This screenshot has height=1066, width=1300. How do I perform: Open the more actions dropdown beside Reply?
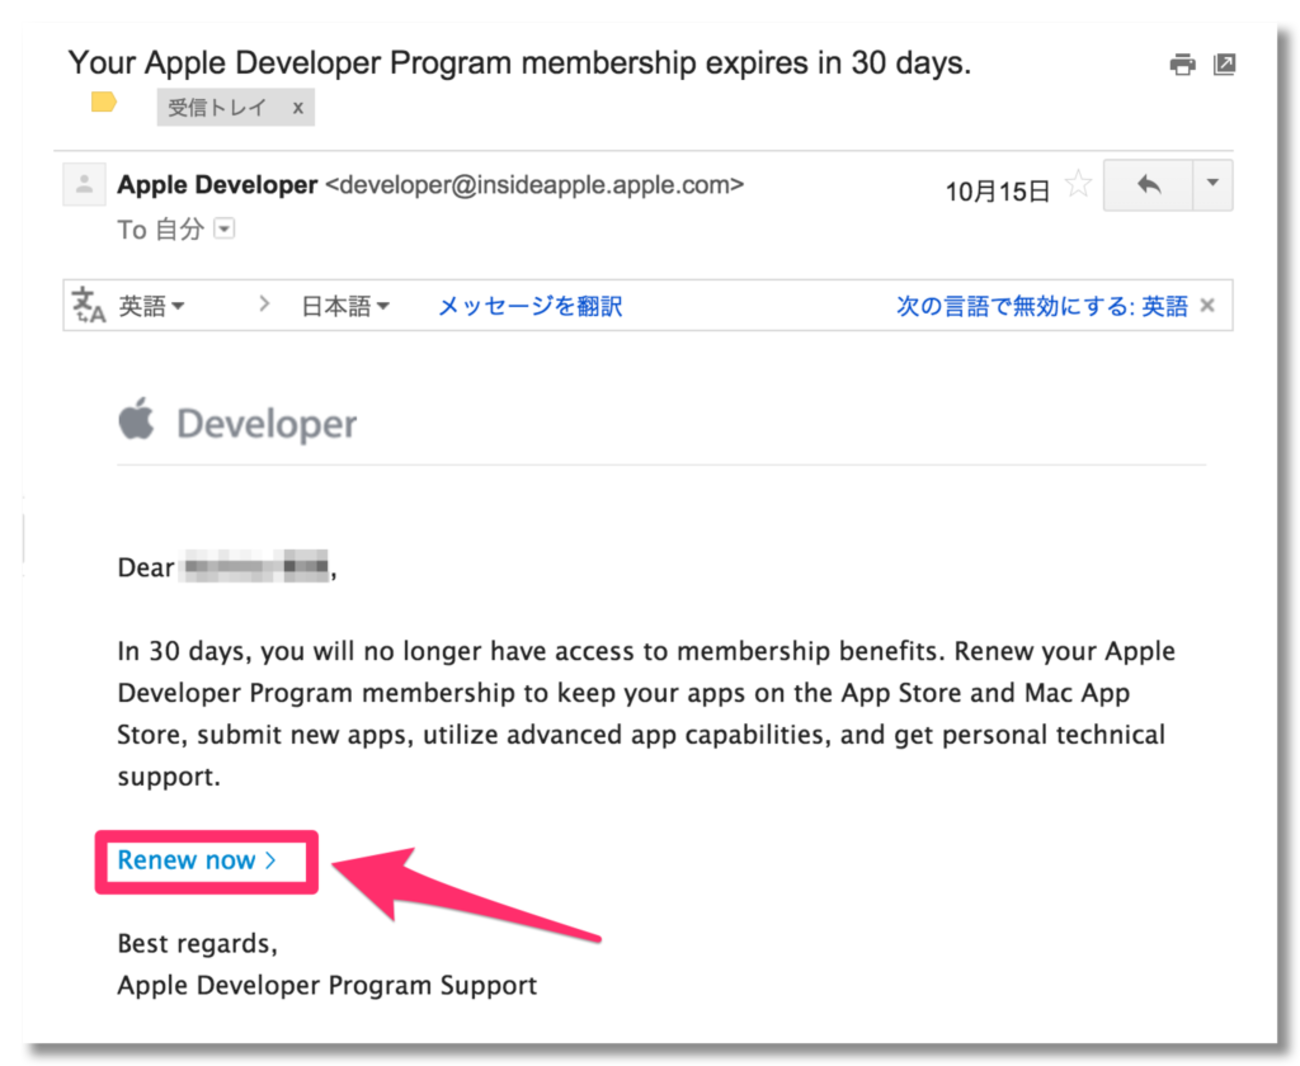[1212, 185]
